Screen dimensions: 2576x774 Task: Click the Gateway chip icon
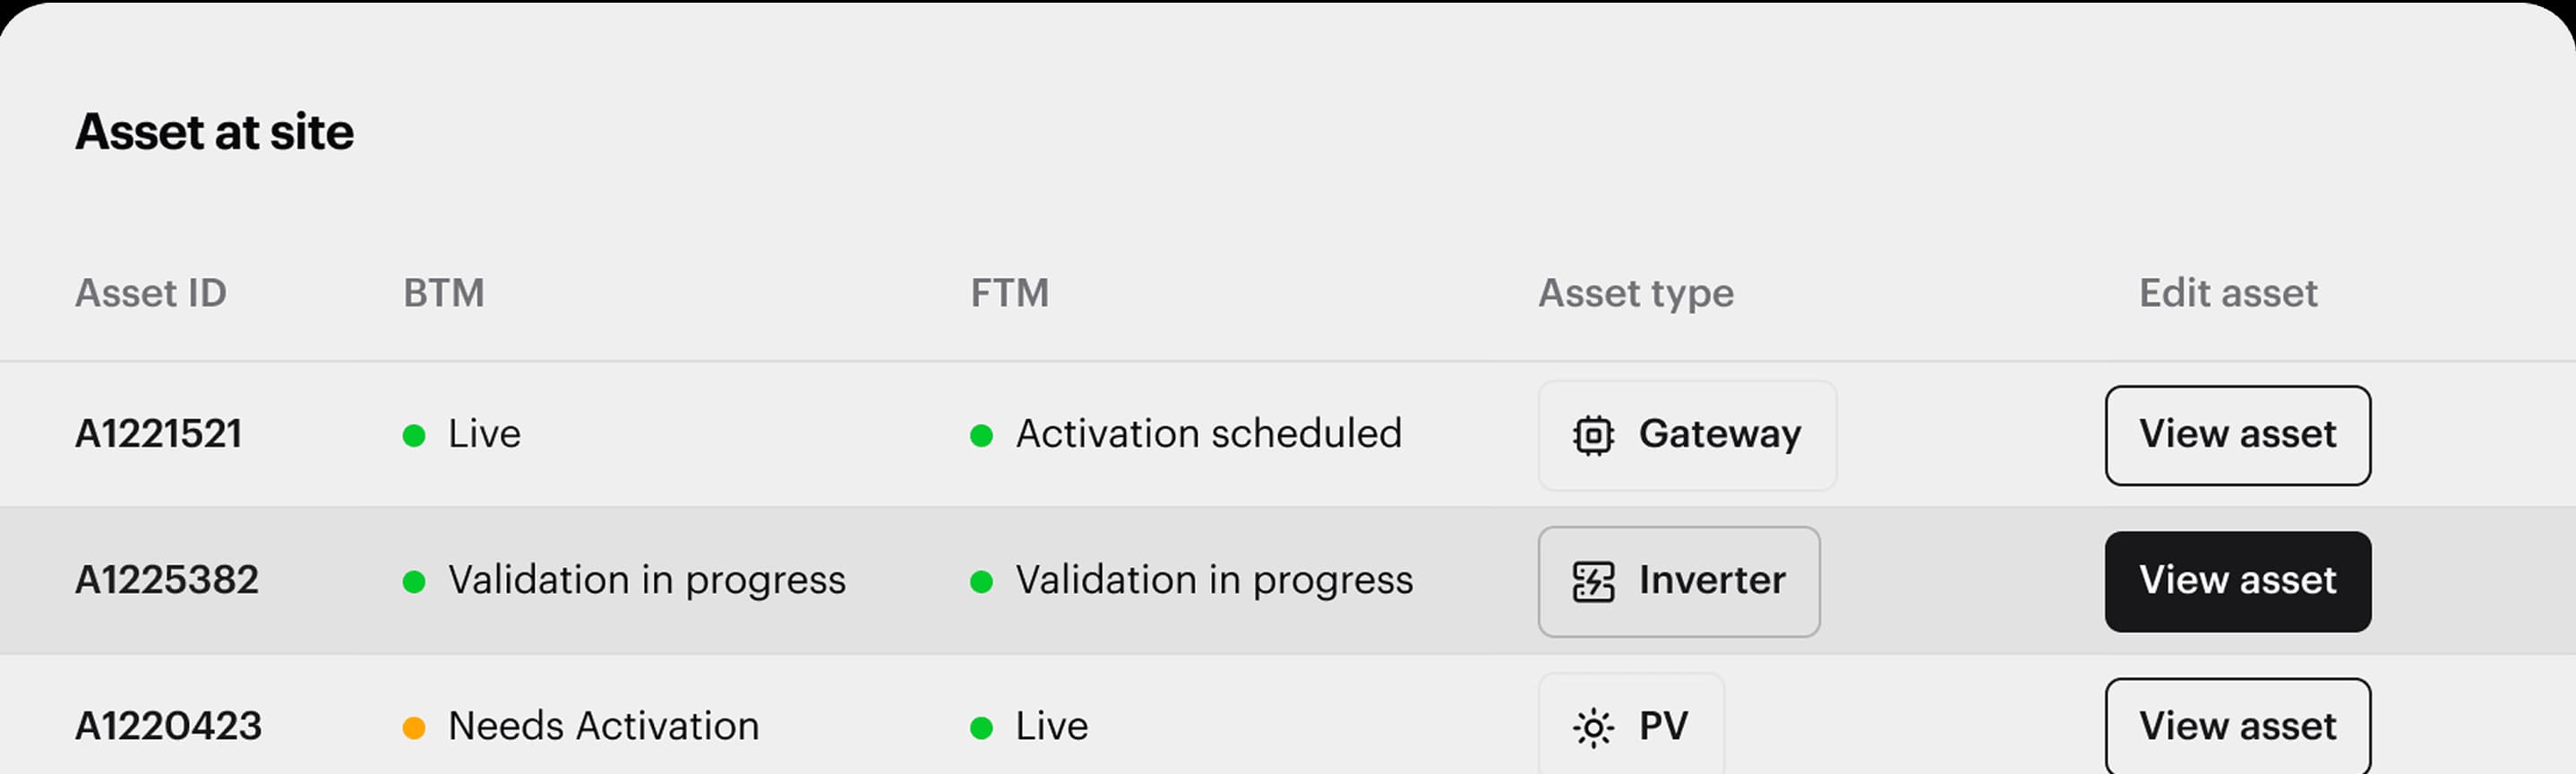coord(1593,436)
